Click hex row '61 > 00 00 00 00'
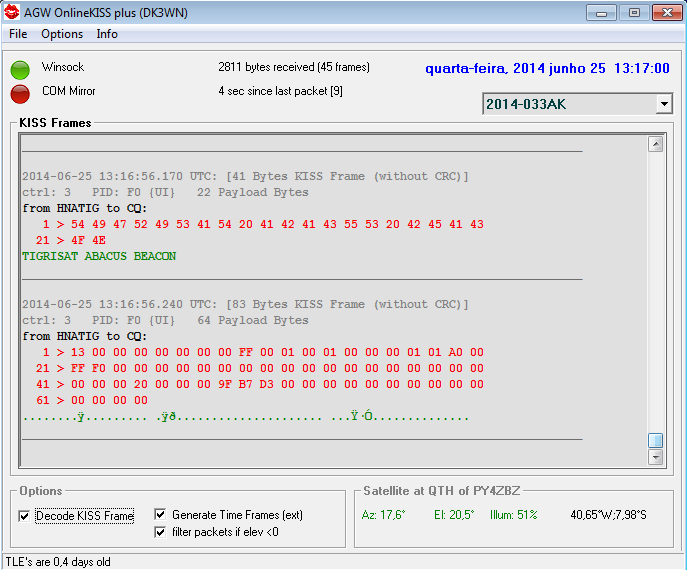The width and height of the screenshot is (687, 570). 92,400
